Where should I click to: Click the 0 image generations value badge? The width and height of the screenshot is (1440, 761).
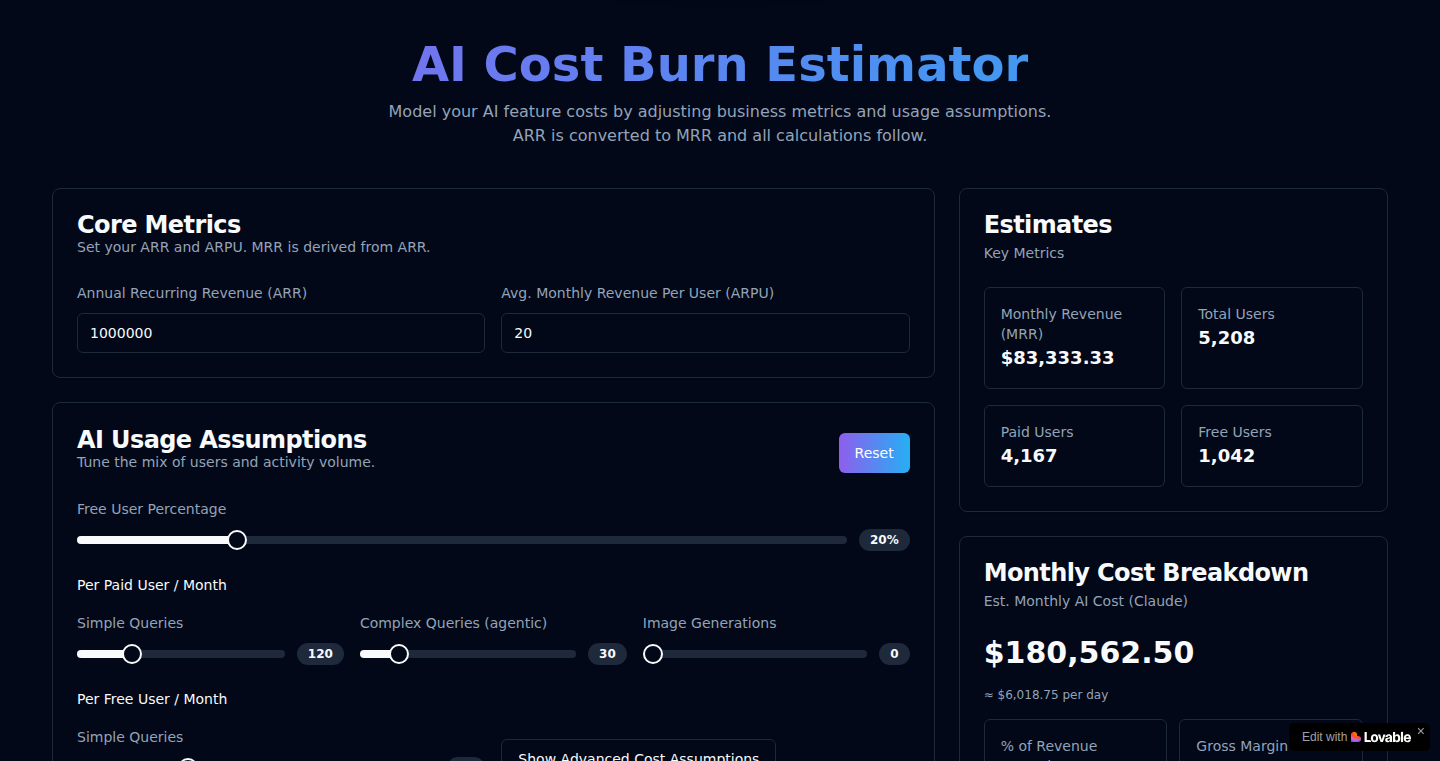click(x=894, y=654)
